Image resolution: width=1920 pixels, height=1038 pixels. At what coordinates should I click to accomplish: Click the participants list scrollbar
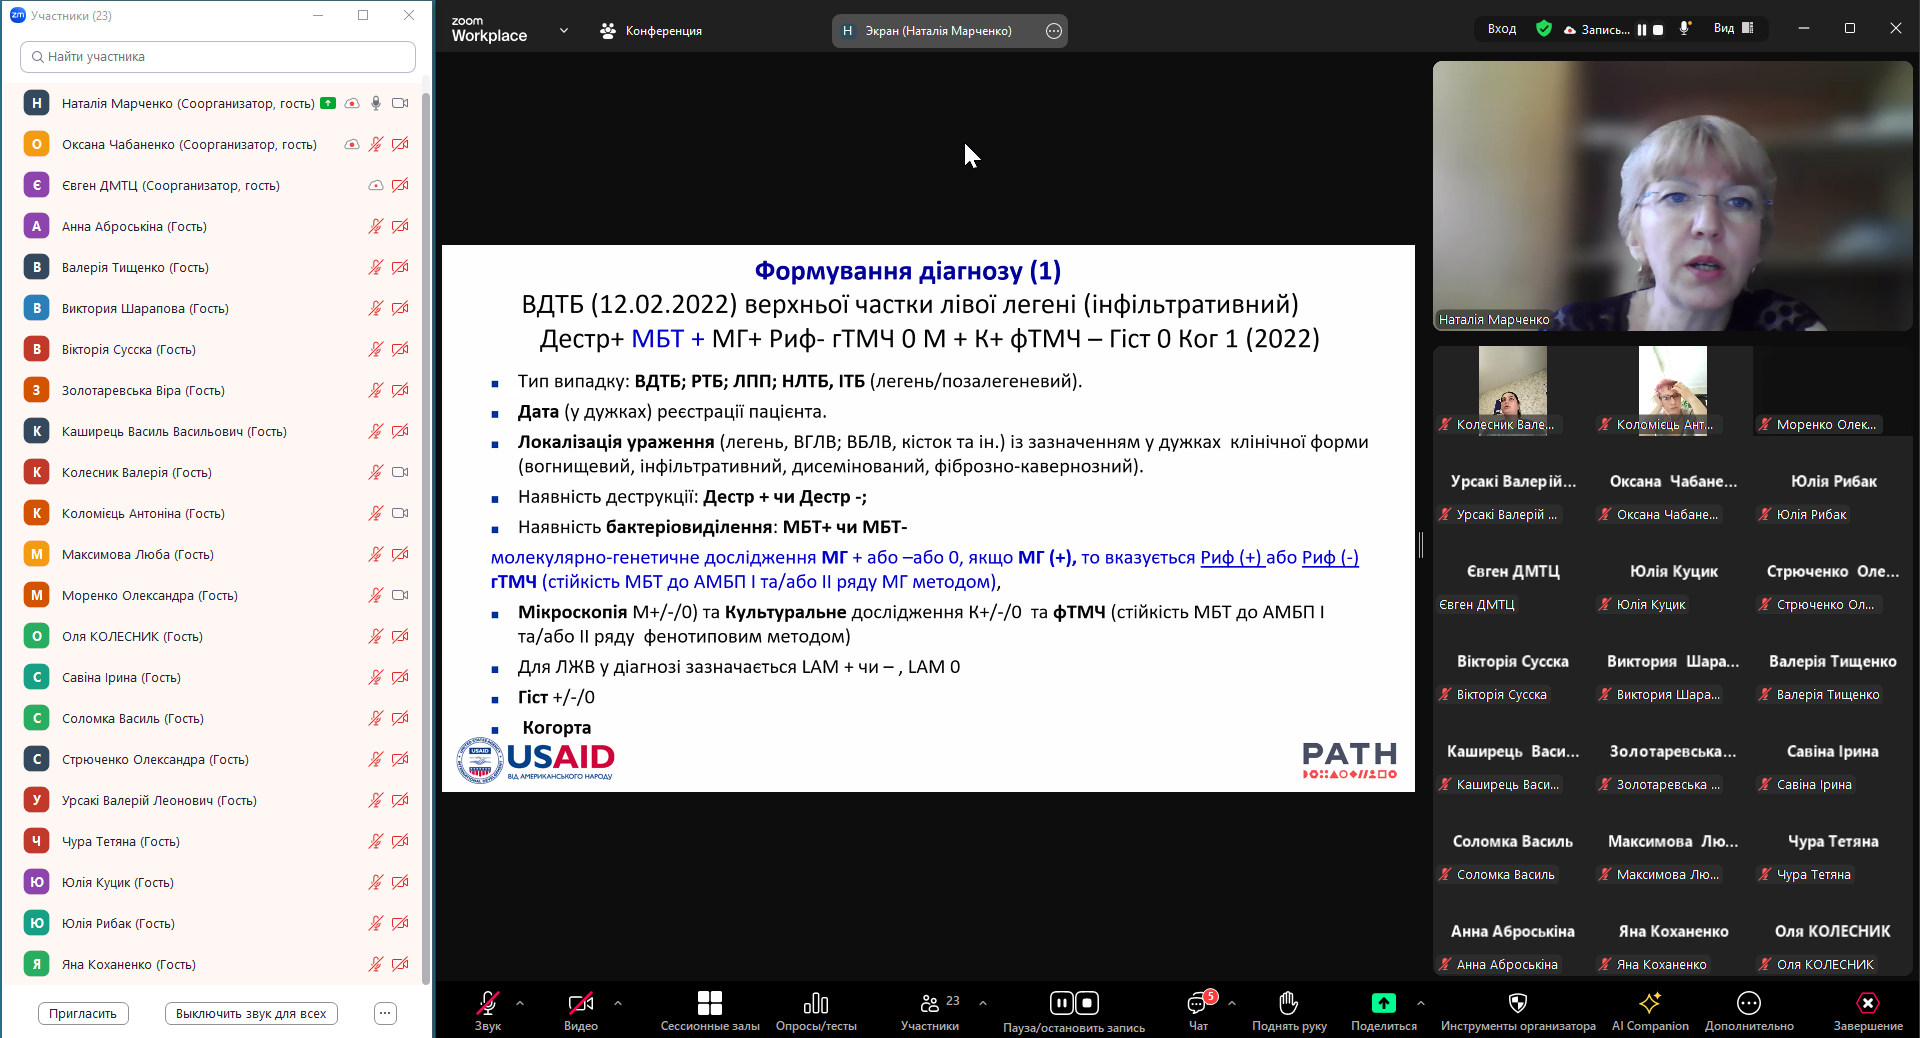(426, 500)
